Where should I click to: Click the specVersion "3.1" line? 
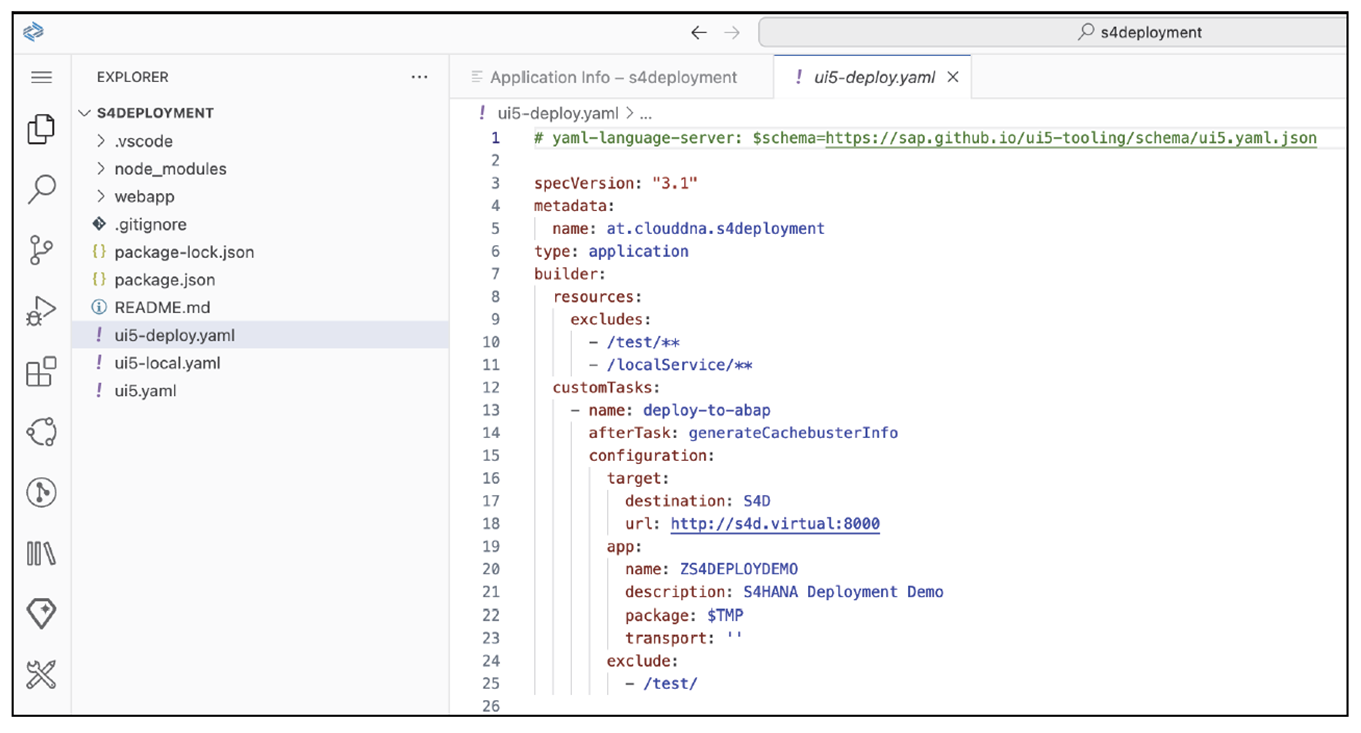tap(615, 184)
